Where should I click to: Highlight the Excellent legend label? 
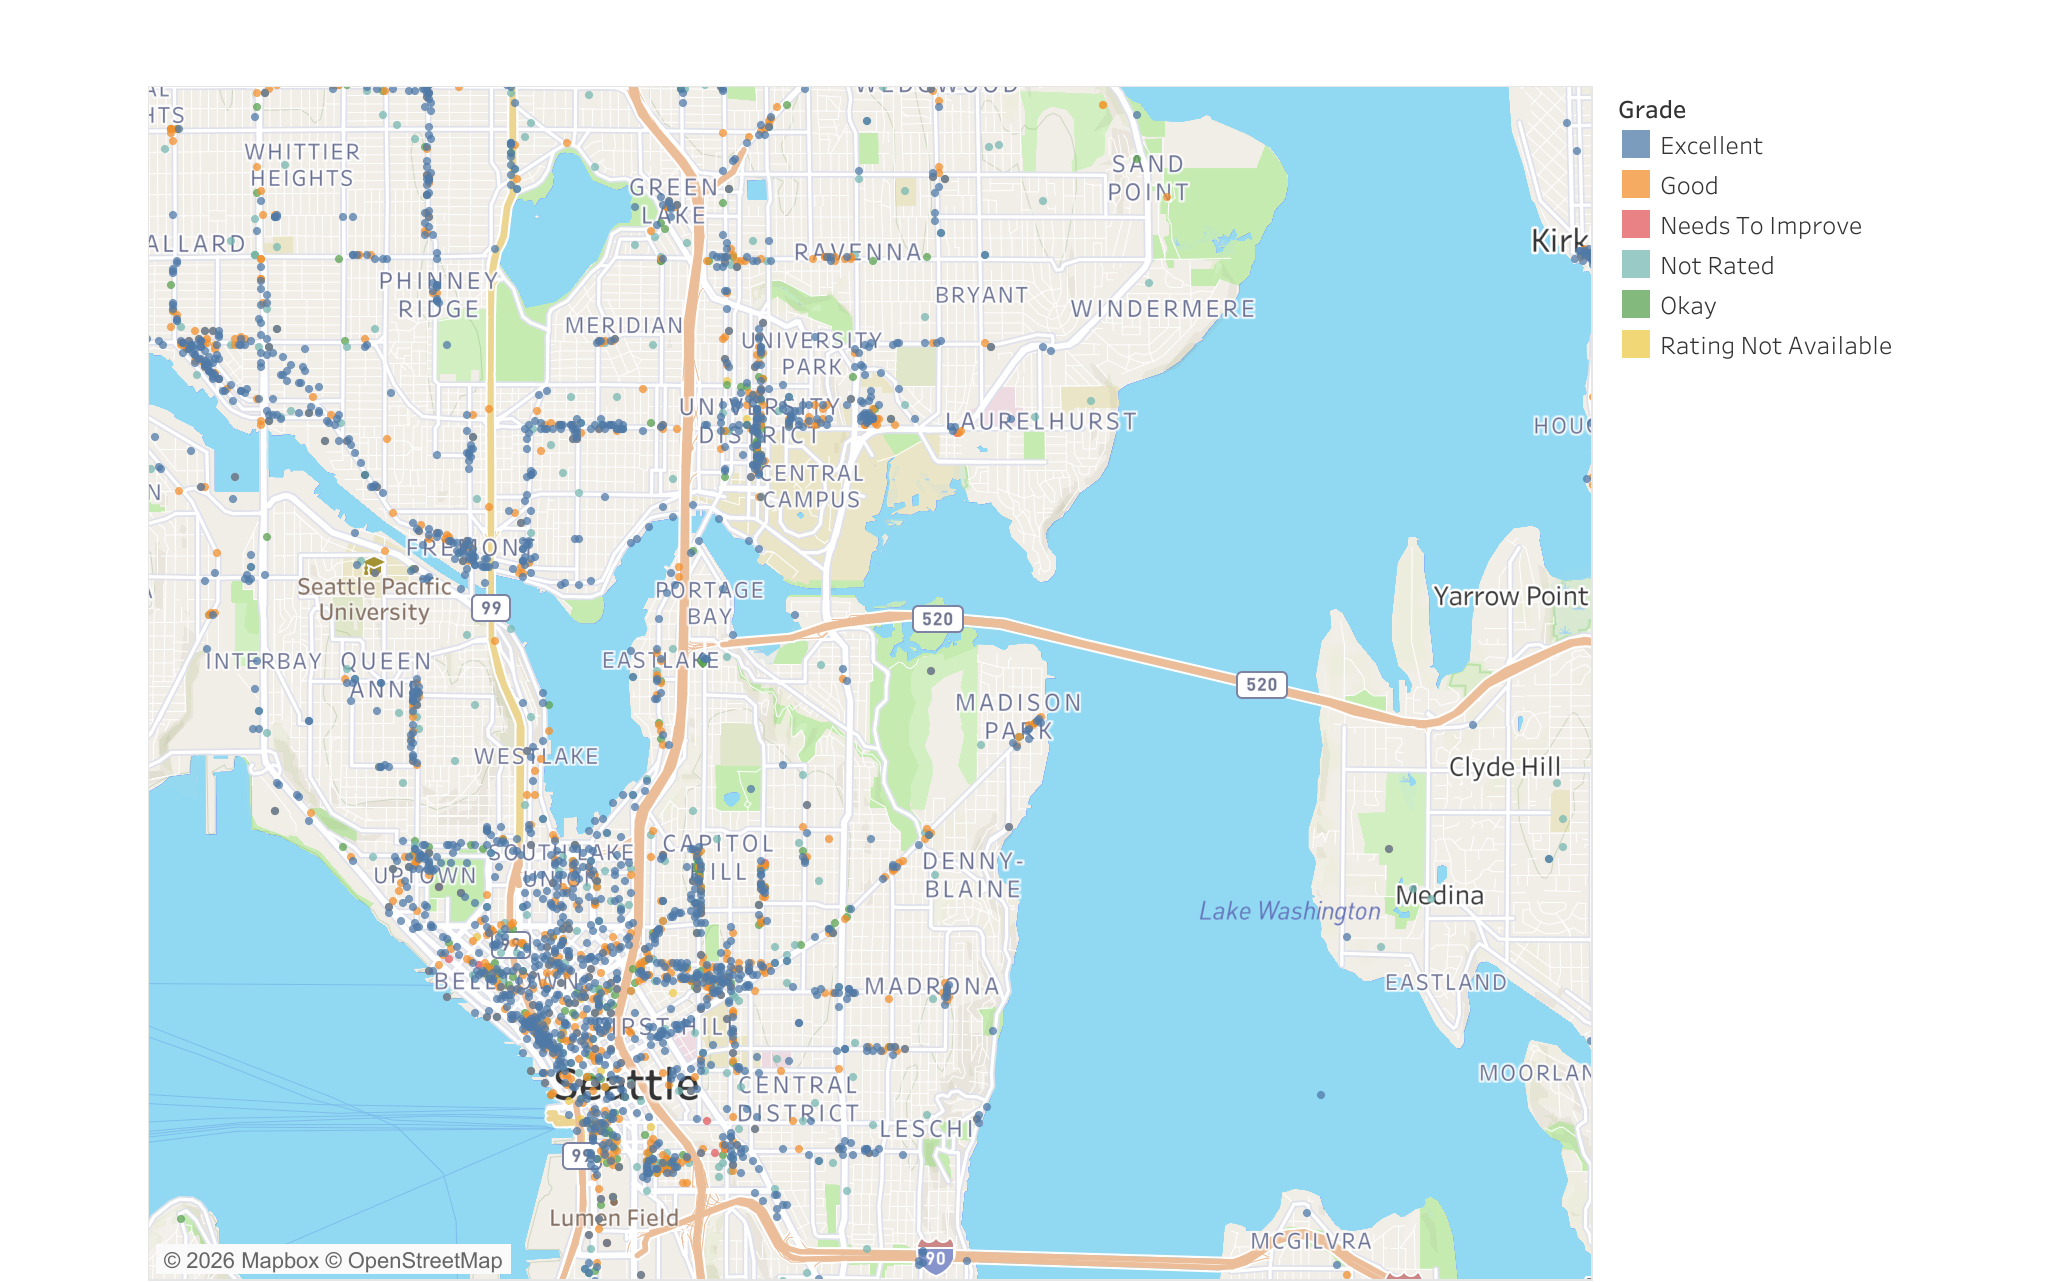click(x=1711, y=146)
